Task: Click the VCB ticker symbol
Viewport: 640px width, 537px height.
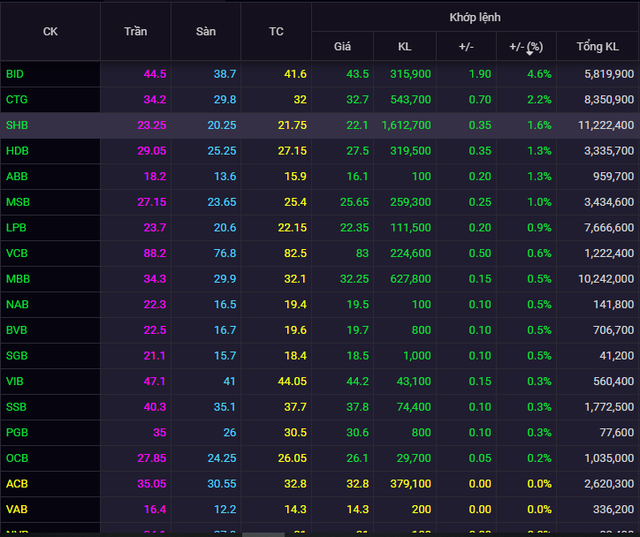Action: tap(17, 253)
